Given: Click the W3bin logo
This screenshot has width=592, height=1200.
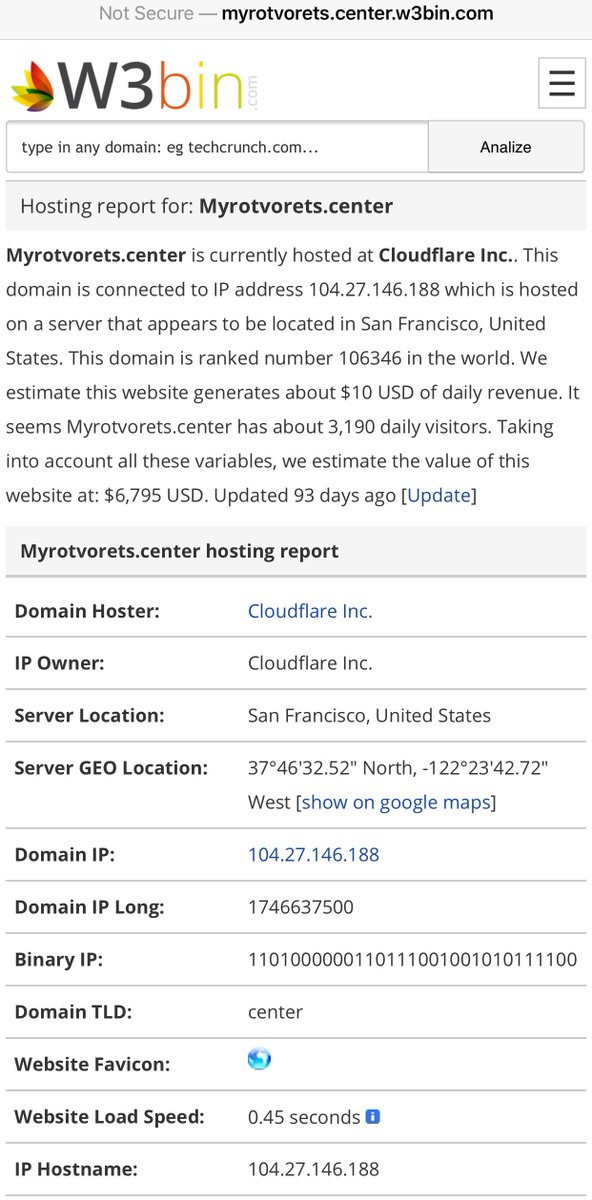Looking at the screenshot, I should 134,85.
